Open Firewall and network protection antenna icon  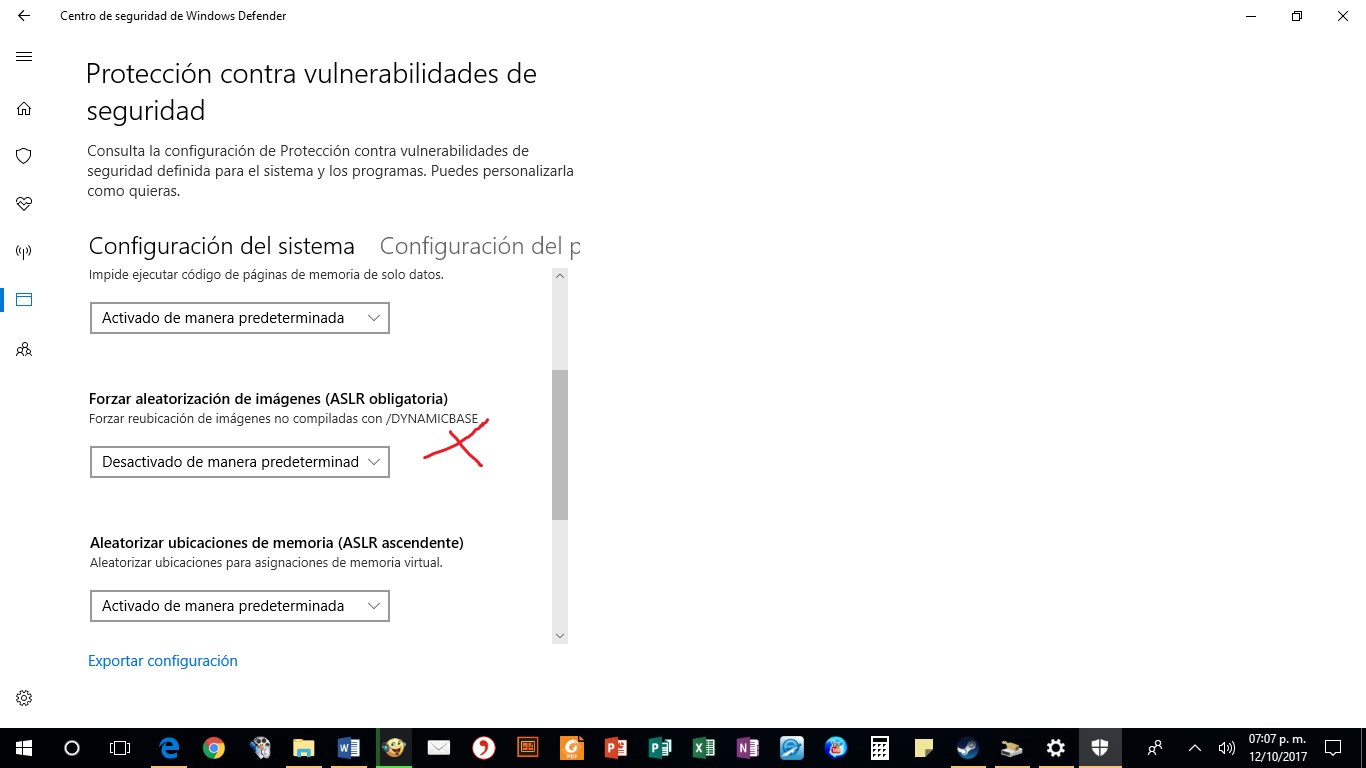(x=24, y=252)
